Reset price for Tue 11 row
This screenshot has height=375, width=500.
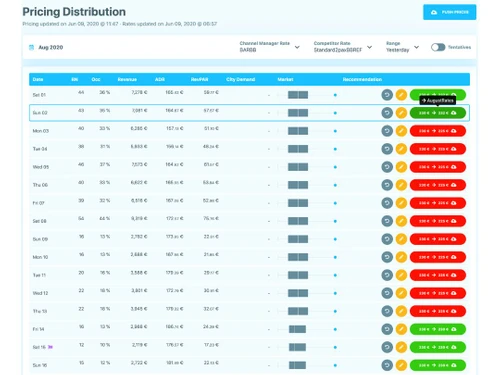tap(387, 275)
